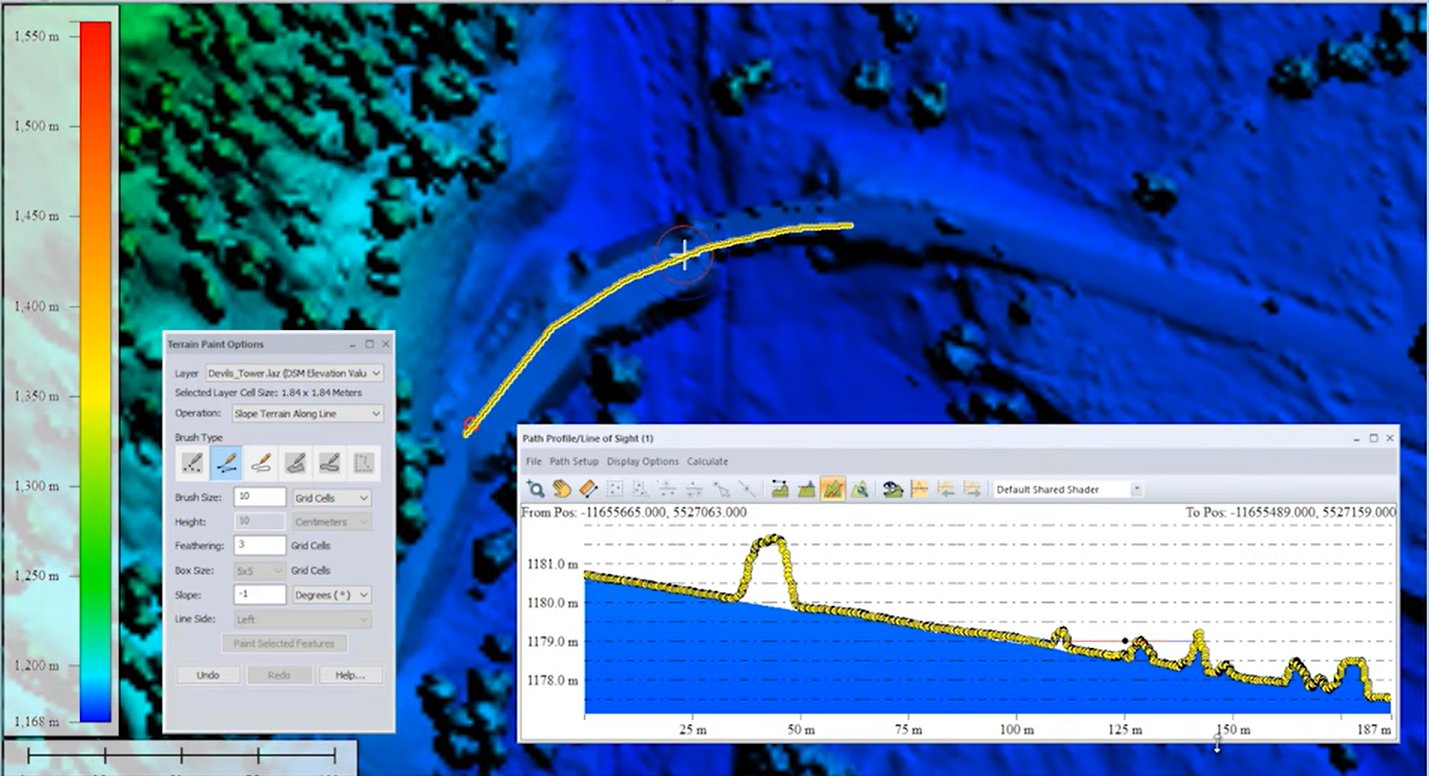This screenshot has width=1429, height=776.
Task: Open the Slope units dropdown Degrees
Action: click(x=332, y=594)
